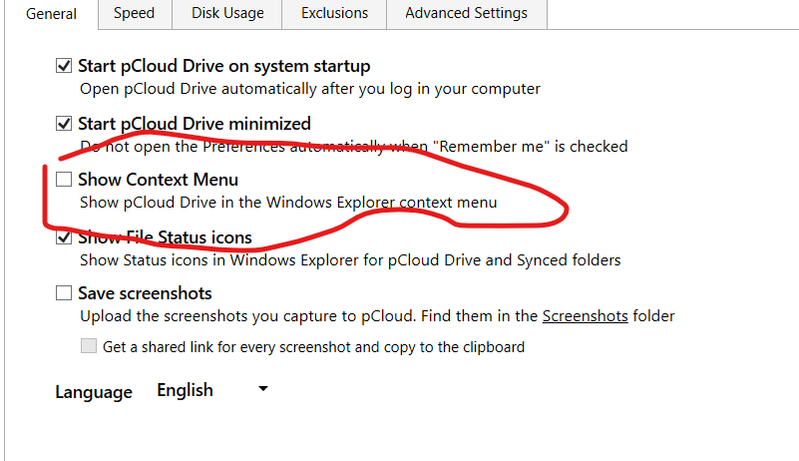This screenshot has width=799, height=461.
Task: Open the Screenshots folder link
Action: pos(585,317)
